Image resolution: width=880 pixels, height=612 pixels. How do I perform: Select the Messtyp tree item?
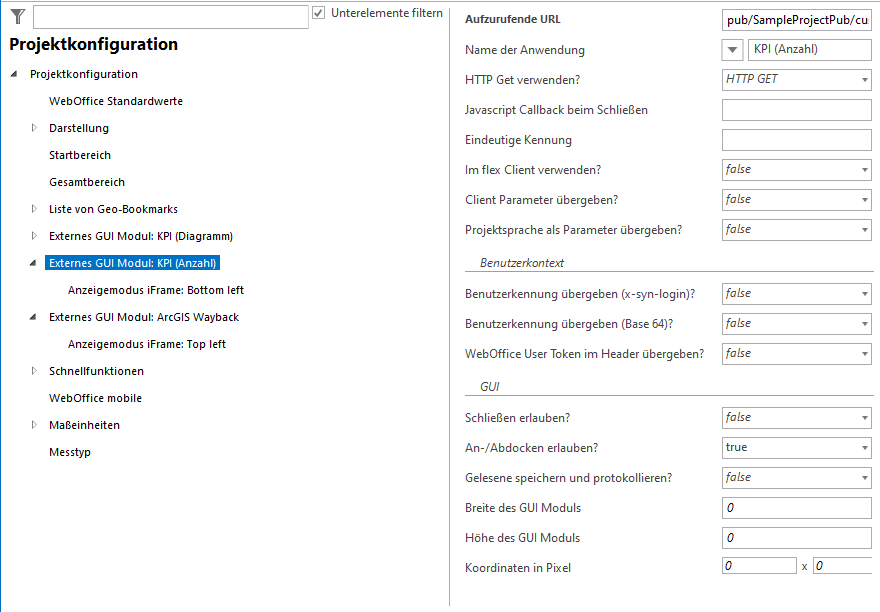pyautogui.click(x=70, y=452)
